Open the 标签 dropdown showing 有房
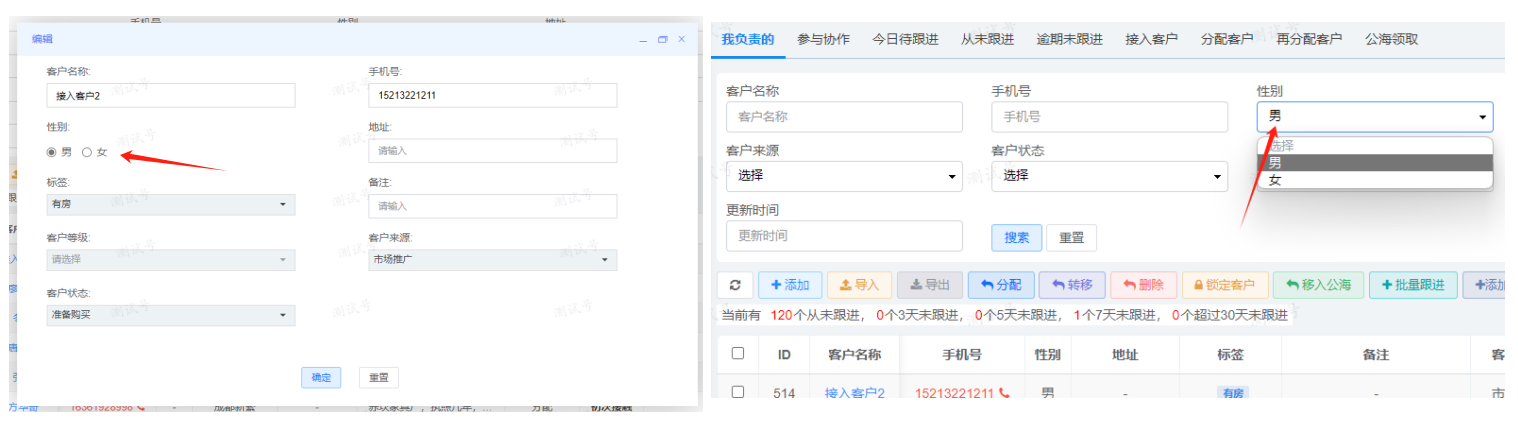 171,204
